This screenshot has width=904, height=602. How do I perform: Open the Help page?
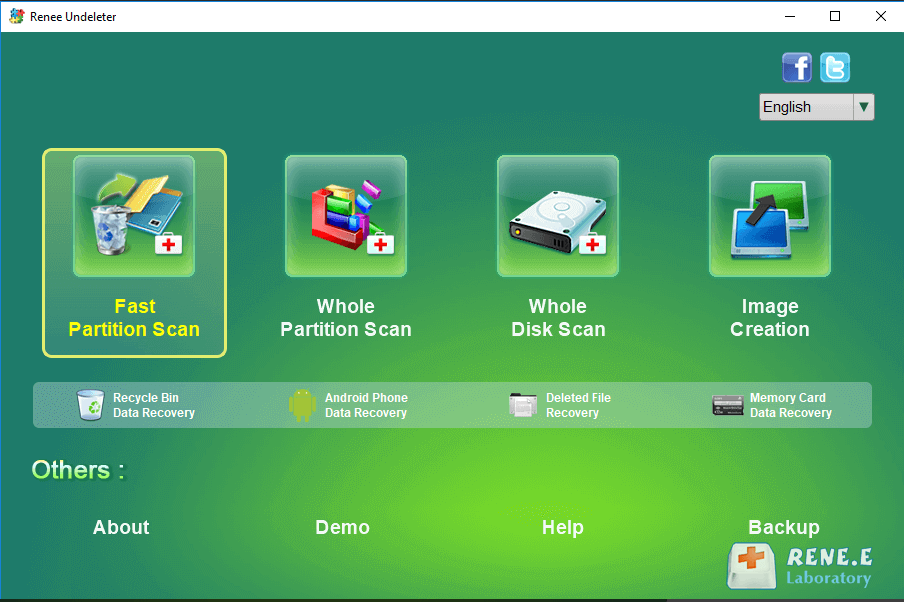562,527
